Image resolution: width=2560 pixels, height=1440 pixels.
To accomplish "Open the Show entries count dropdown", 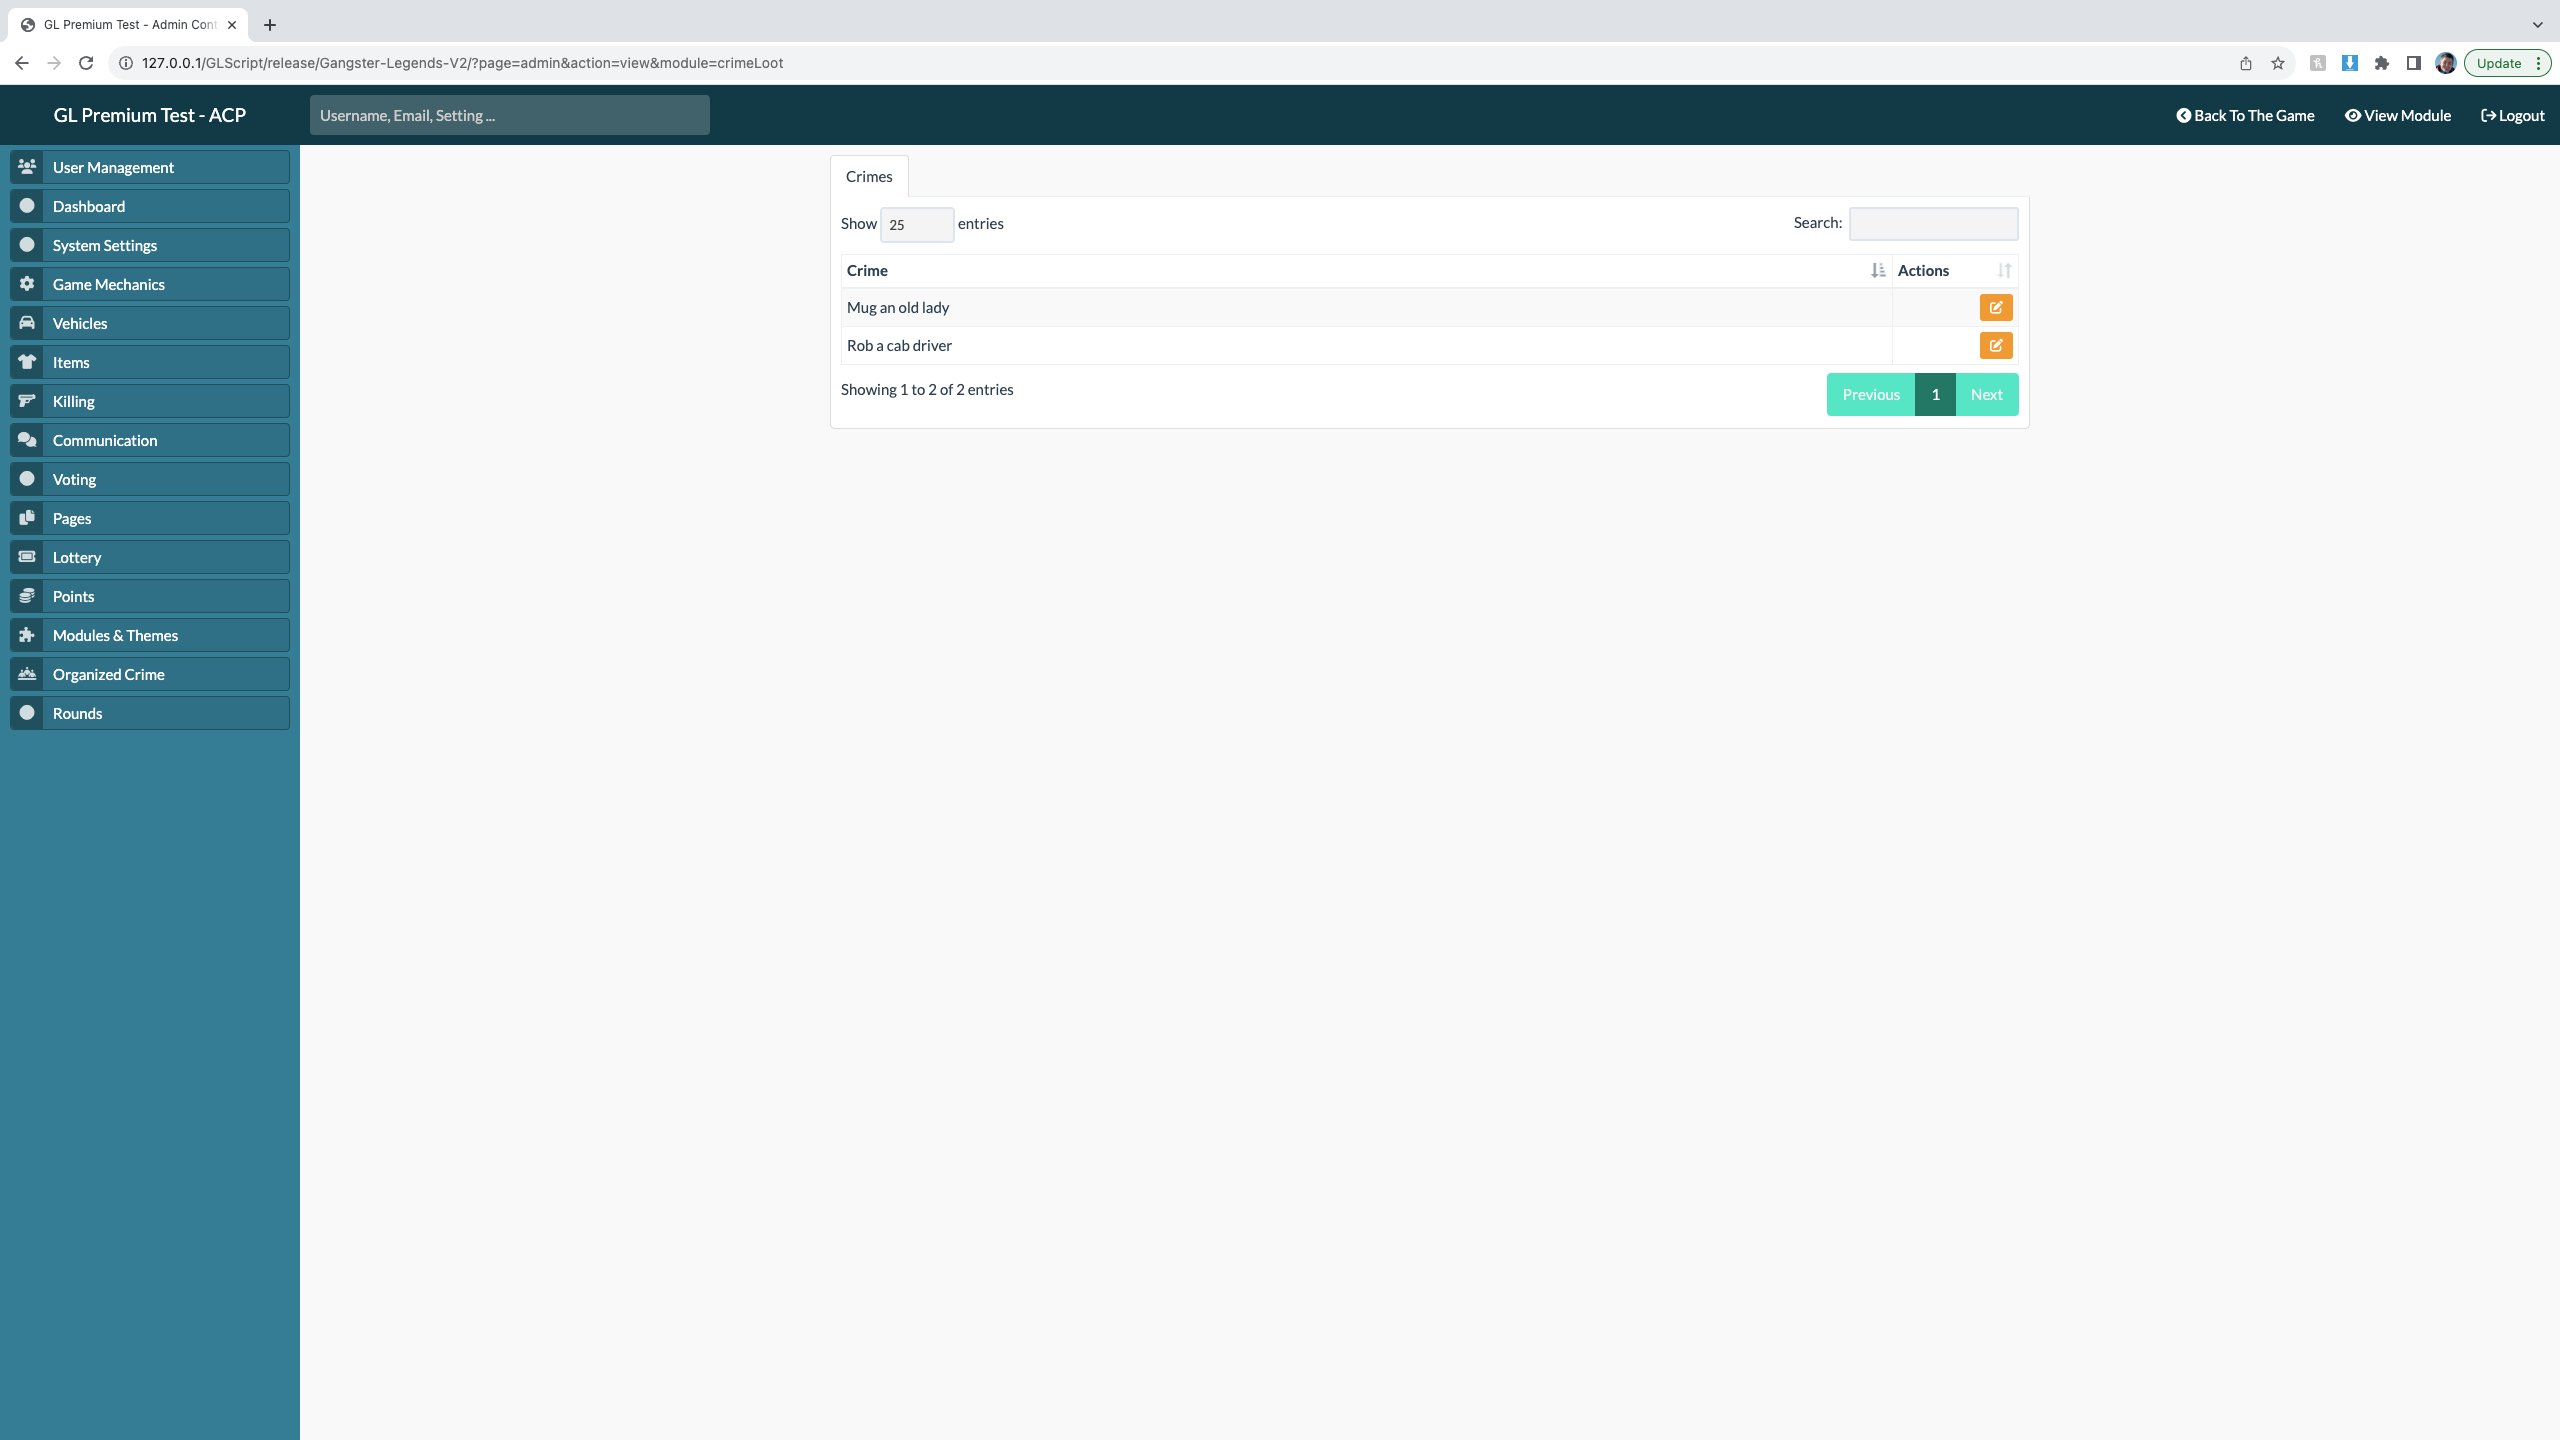I will (x=916, y=225).
